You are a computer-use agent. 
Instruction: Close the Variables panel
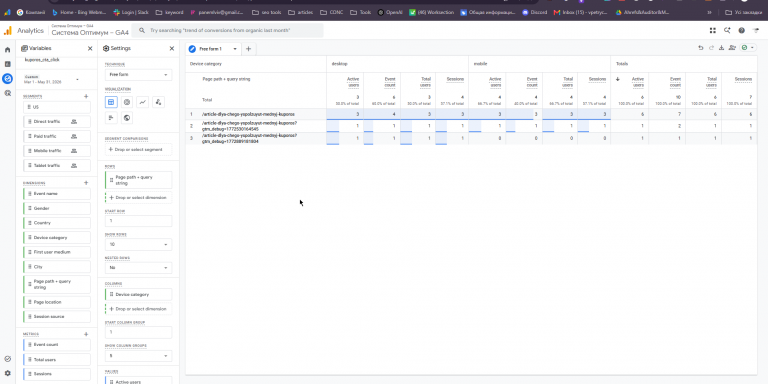click(90, 48)
